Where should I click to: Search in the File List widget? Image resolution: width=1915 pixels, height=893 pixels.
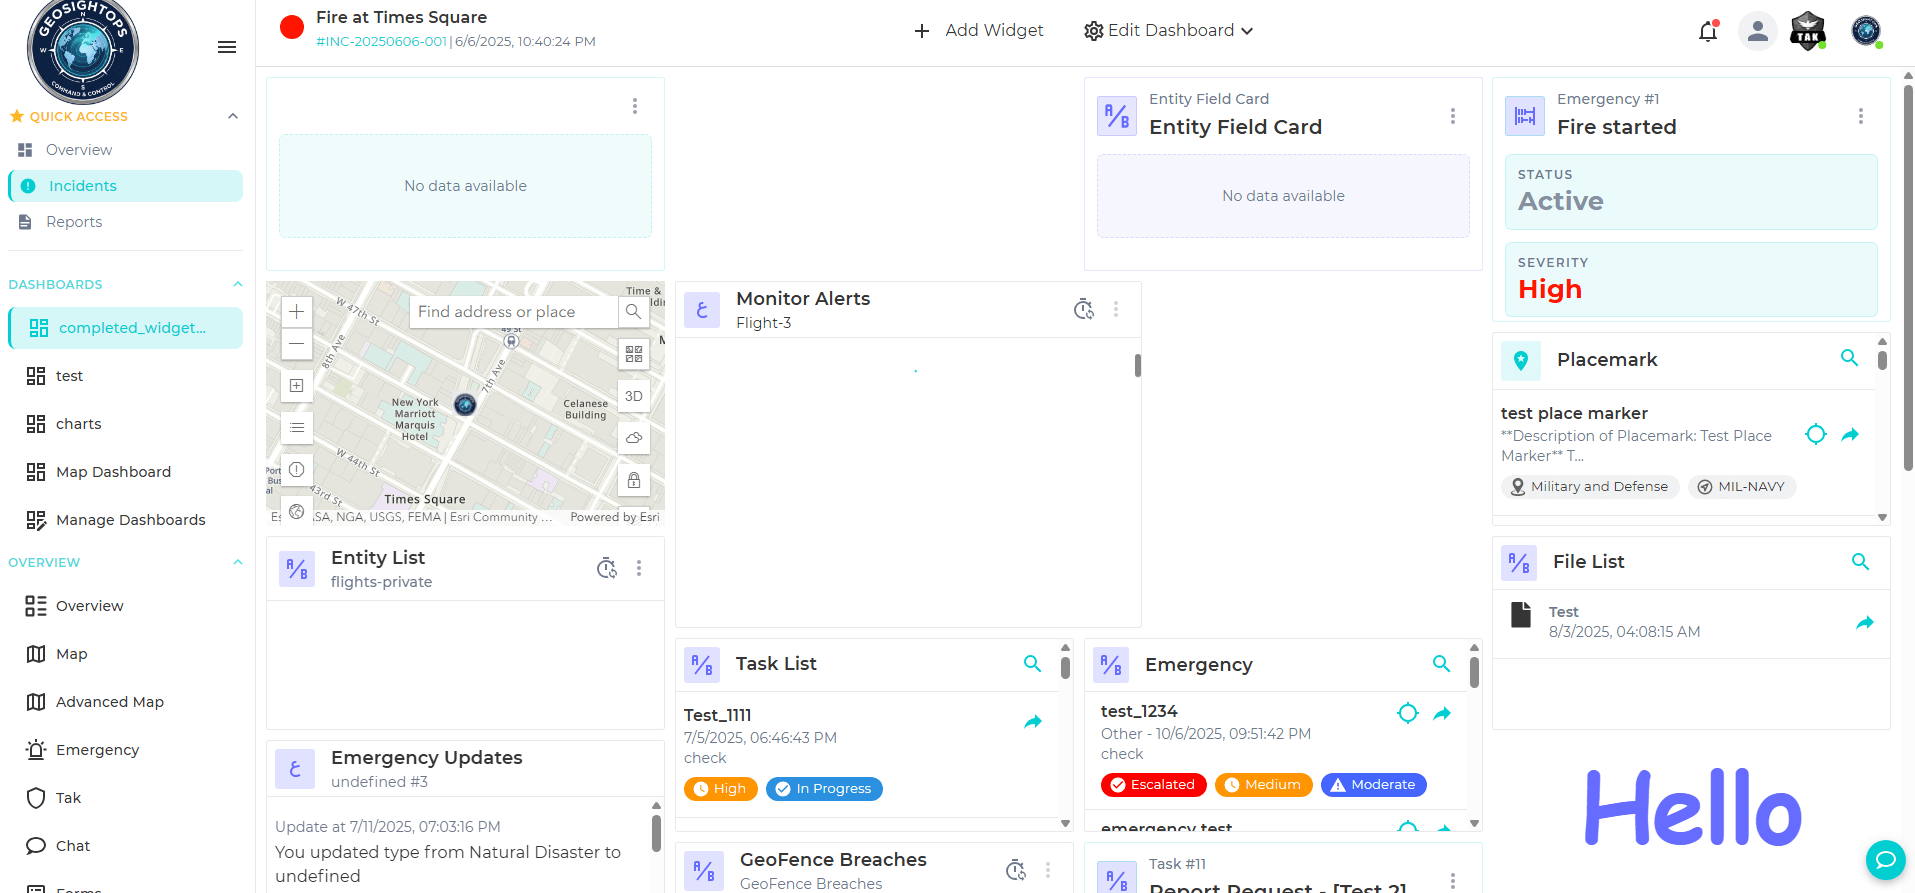[x=1860, y=562]
